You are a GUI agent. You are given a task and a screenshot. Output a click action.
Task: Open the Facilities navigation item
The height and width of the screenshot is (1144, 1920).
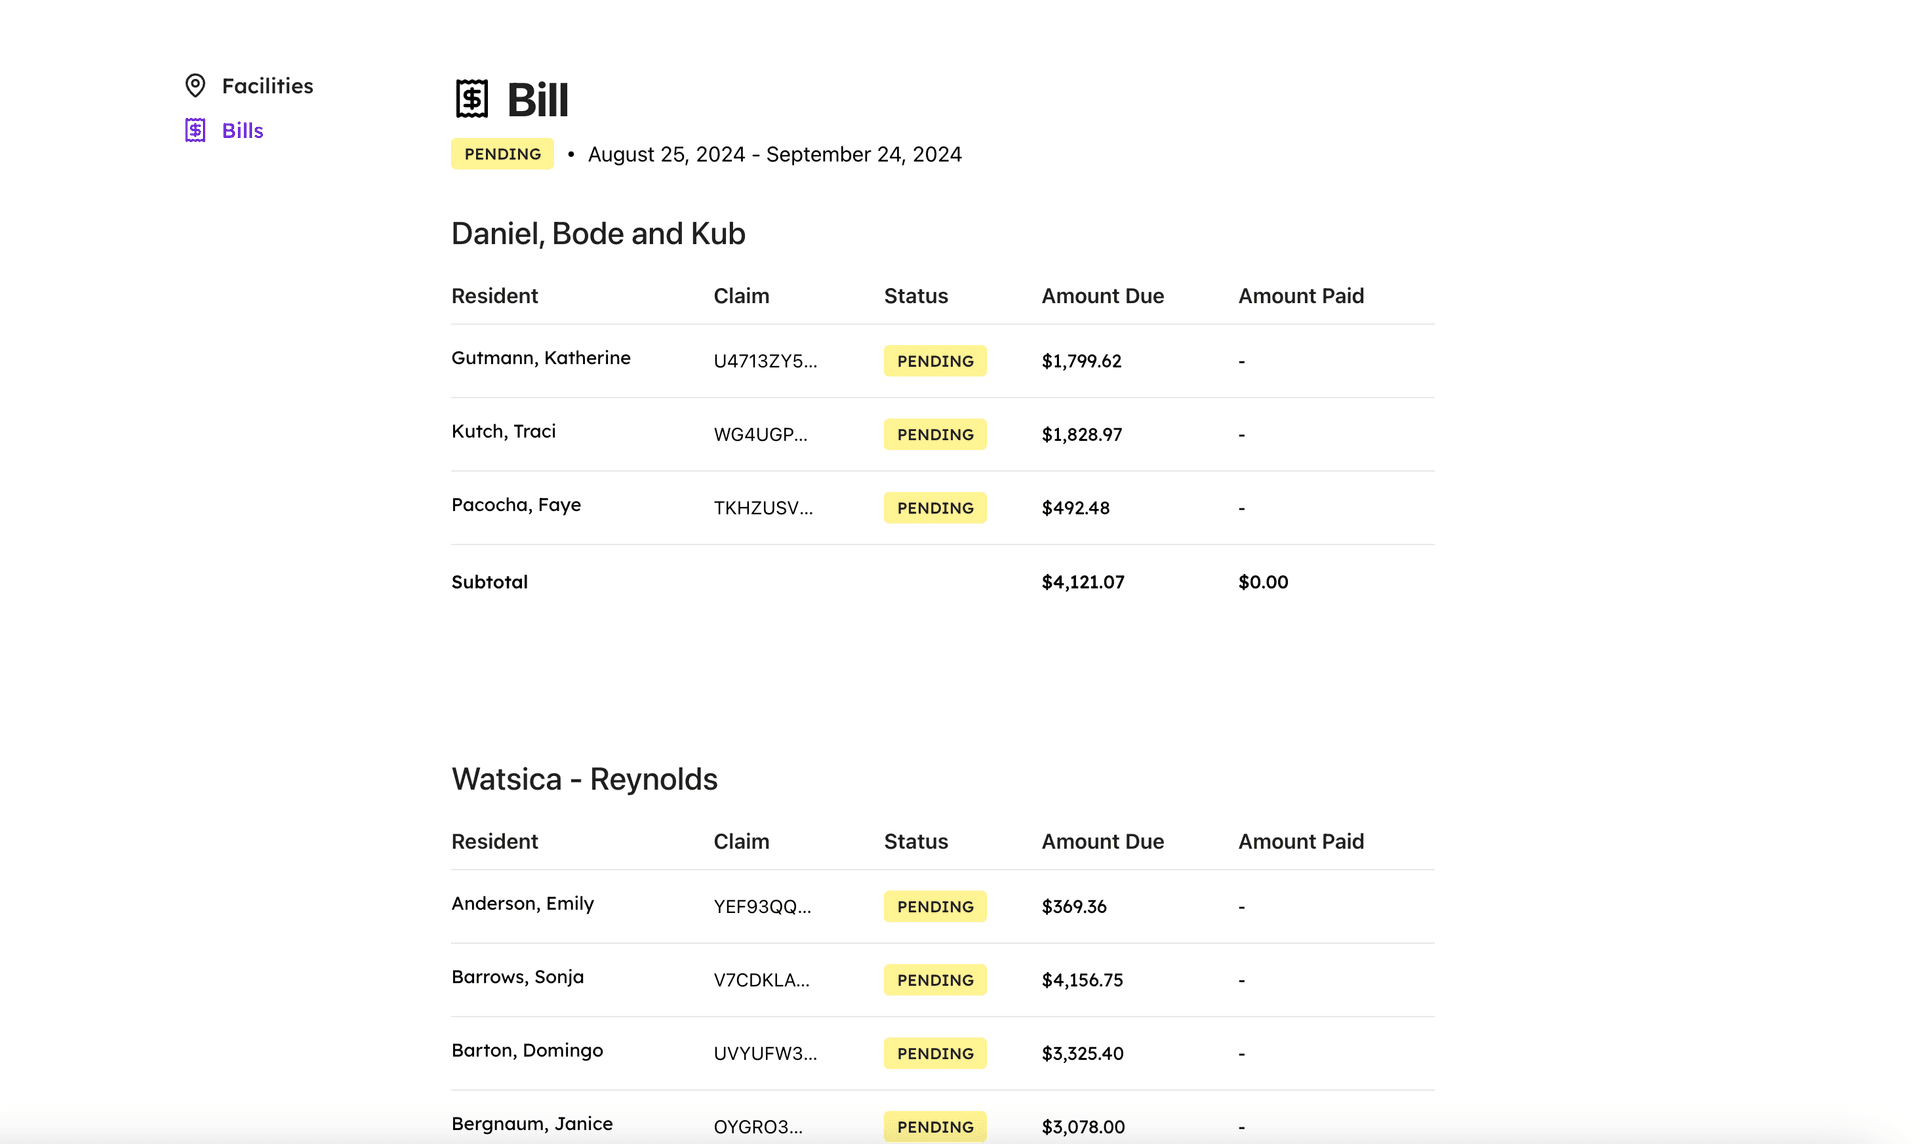(x=267, y=85)
